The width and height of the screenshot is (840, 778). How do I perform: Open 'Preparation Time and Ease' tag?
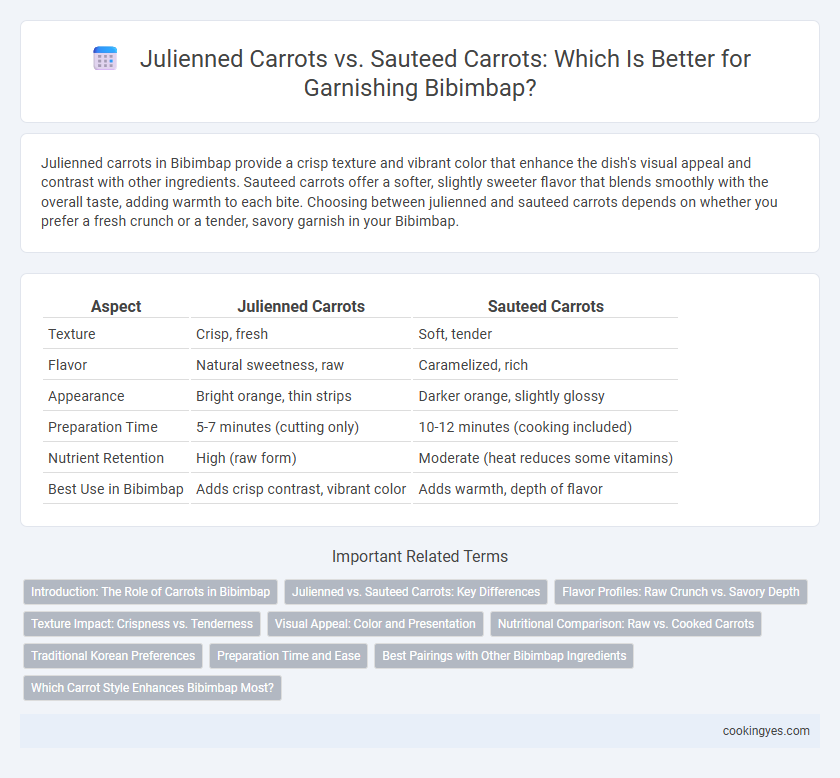(288, 656)
